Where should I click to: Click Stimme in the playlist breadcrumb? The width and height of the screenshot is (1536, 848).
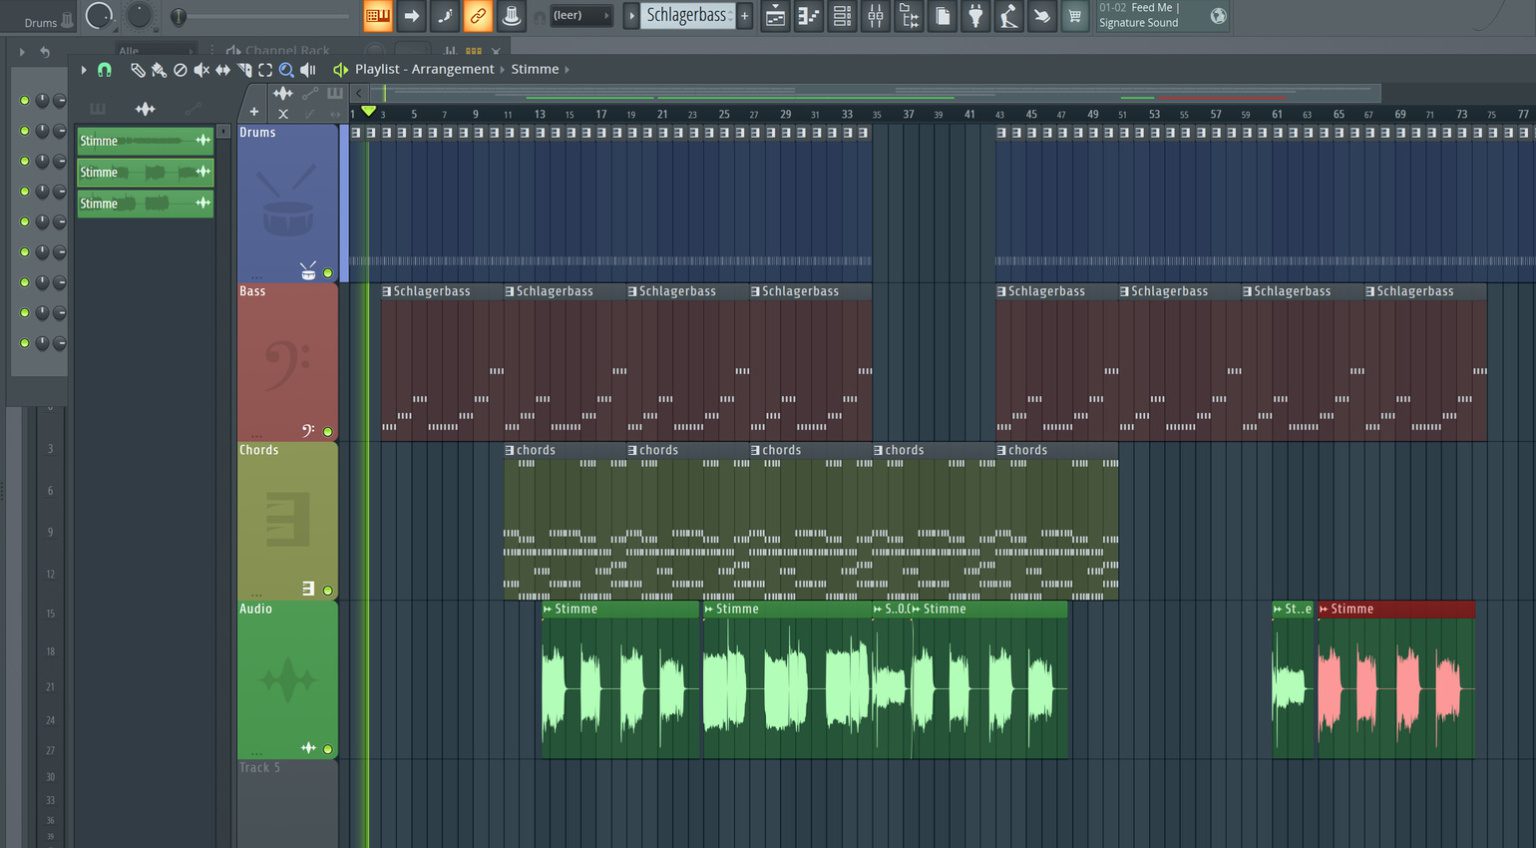[535, 70]
